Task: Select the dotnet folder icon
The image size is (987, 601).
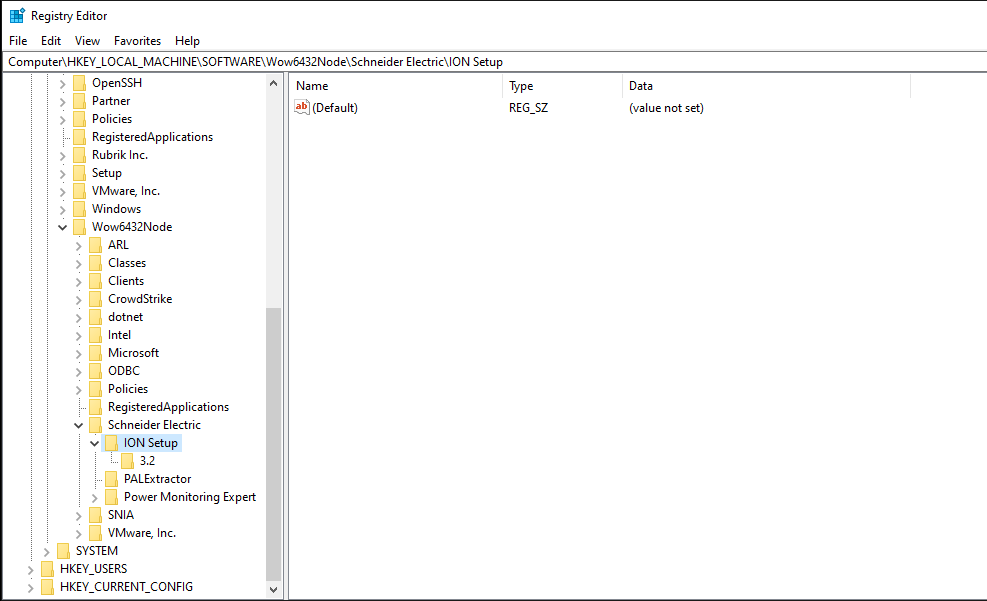Action: pos(96,317)
